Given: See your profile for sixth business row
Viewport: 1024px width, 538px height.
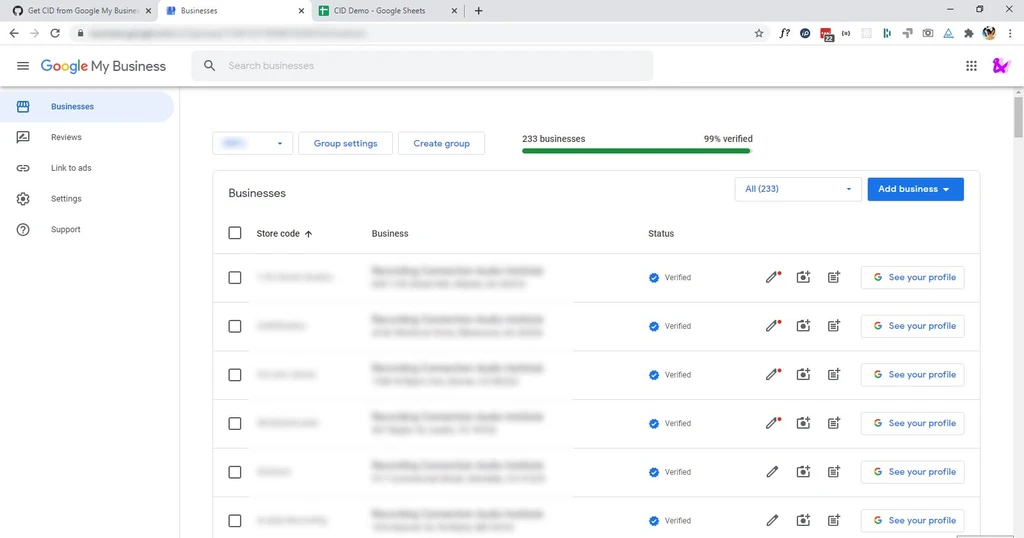Looking at the screenshot, I should pos(912,520).
